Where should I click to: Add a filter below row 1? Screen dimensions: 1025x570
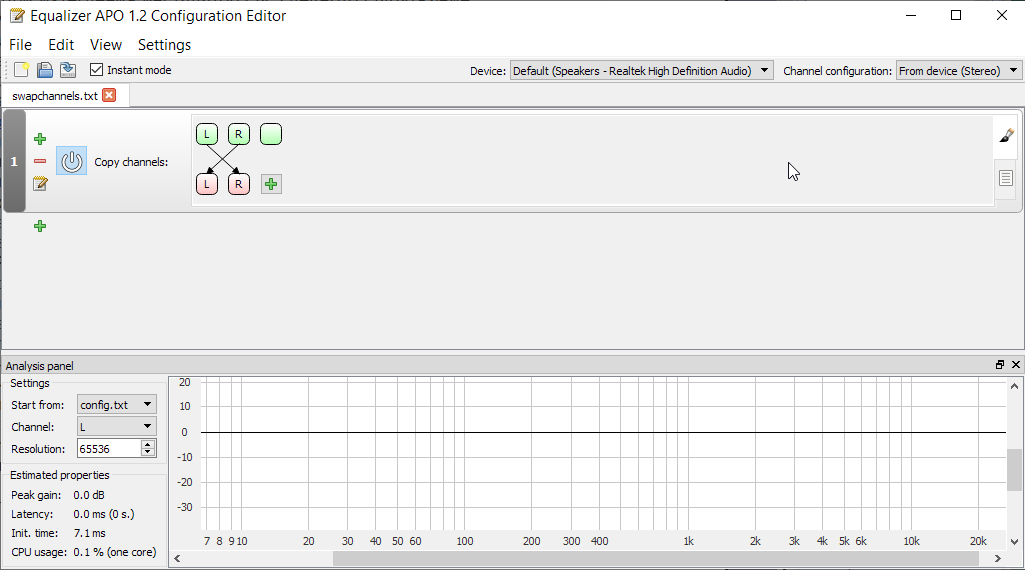click(x=40, y=226)
